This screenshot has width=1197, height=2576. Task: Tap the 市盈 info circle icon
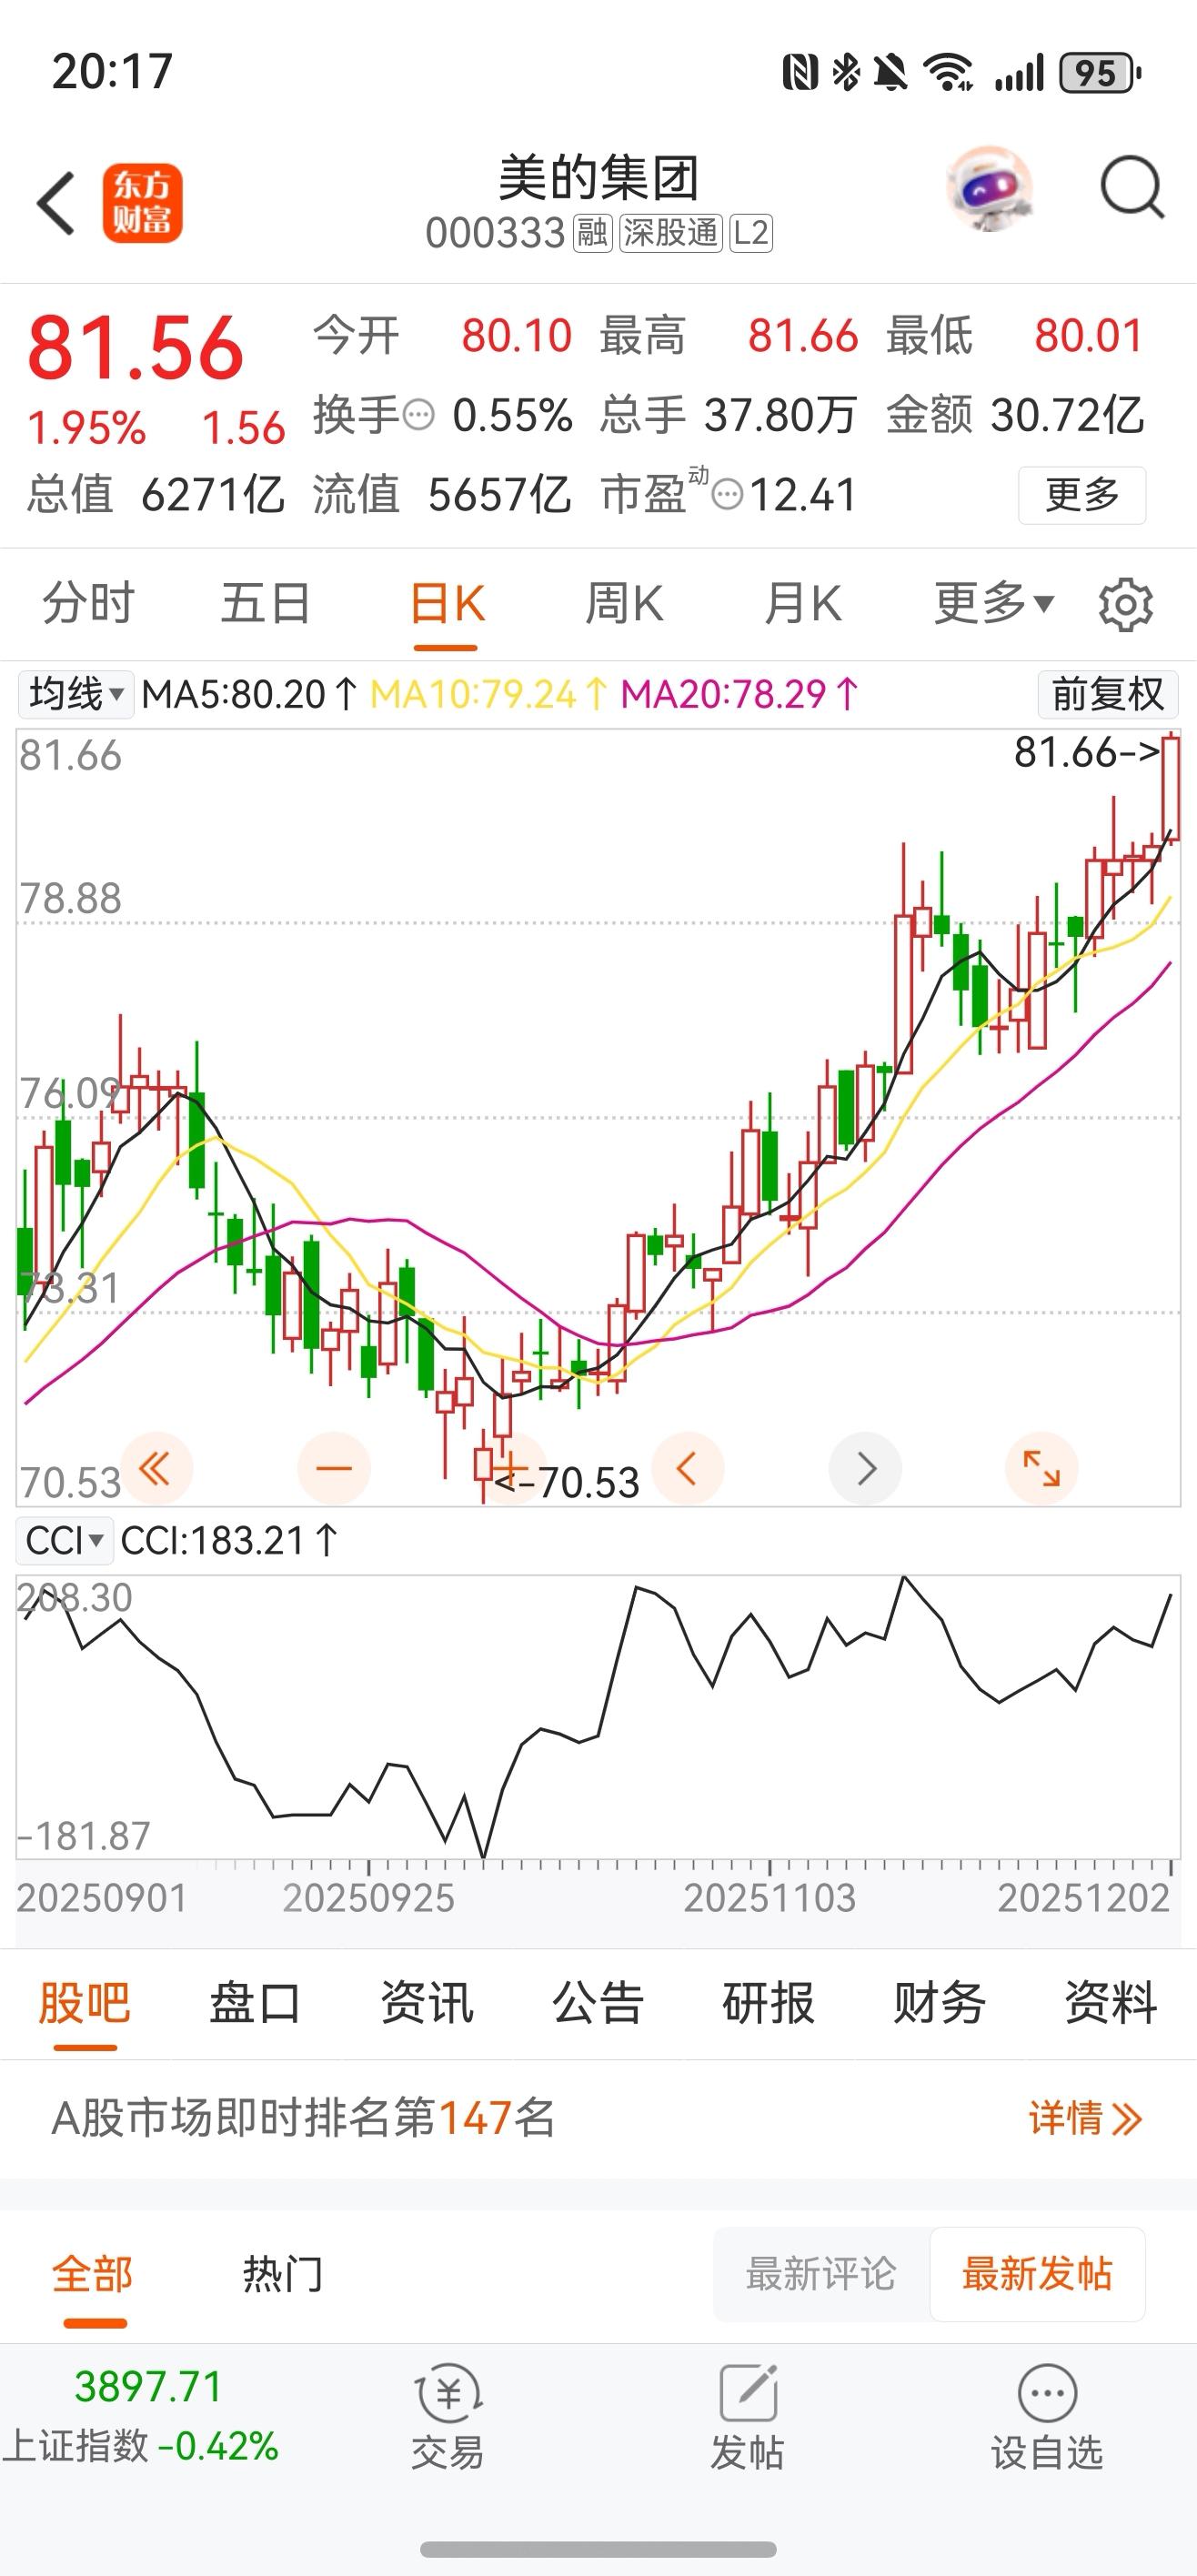tap(727, 494)
